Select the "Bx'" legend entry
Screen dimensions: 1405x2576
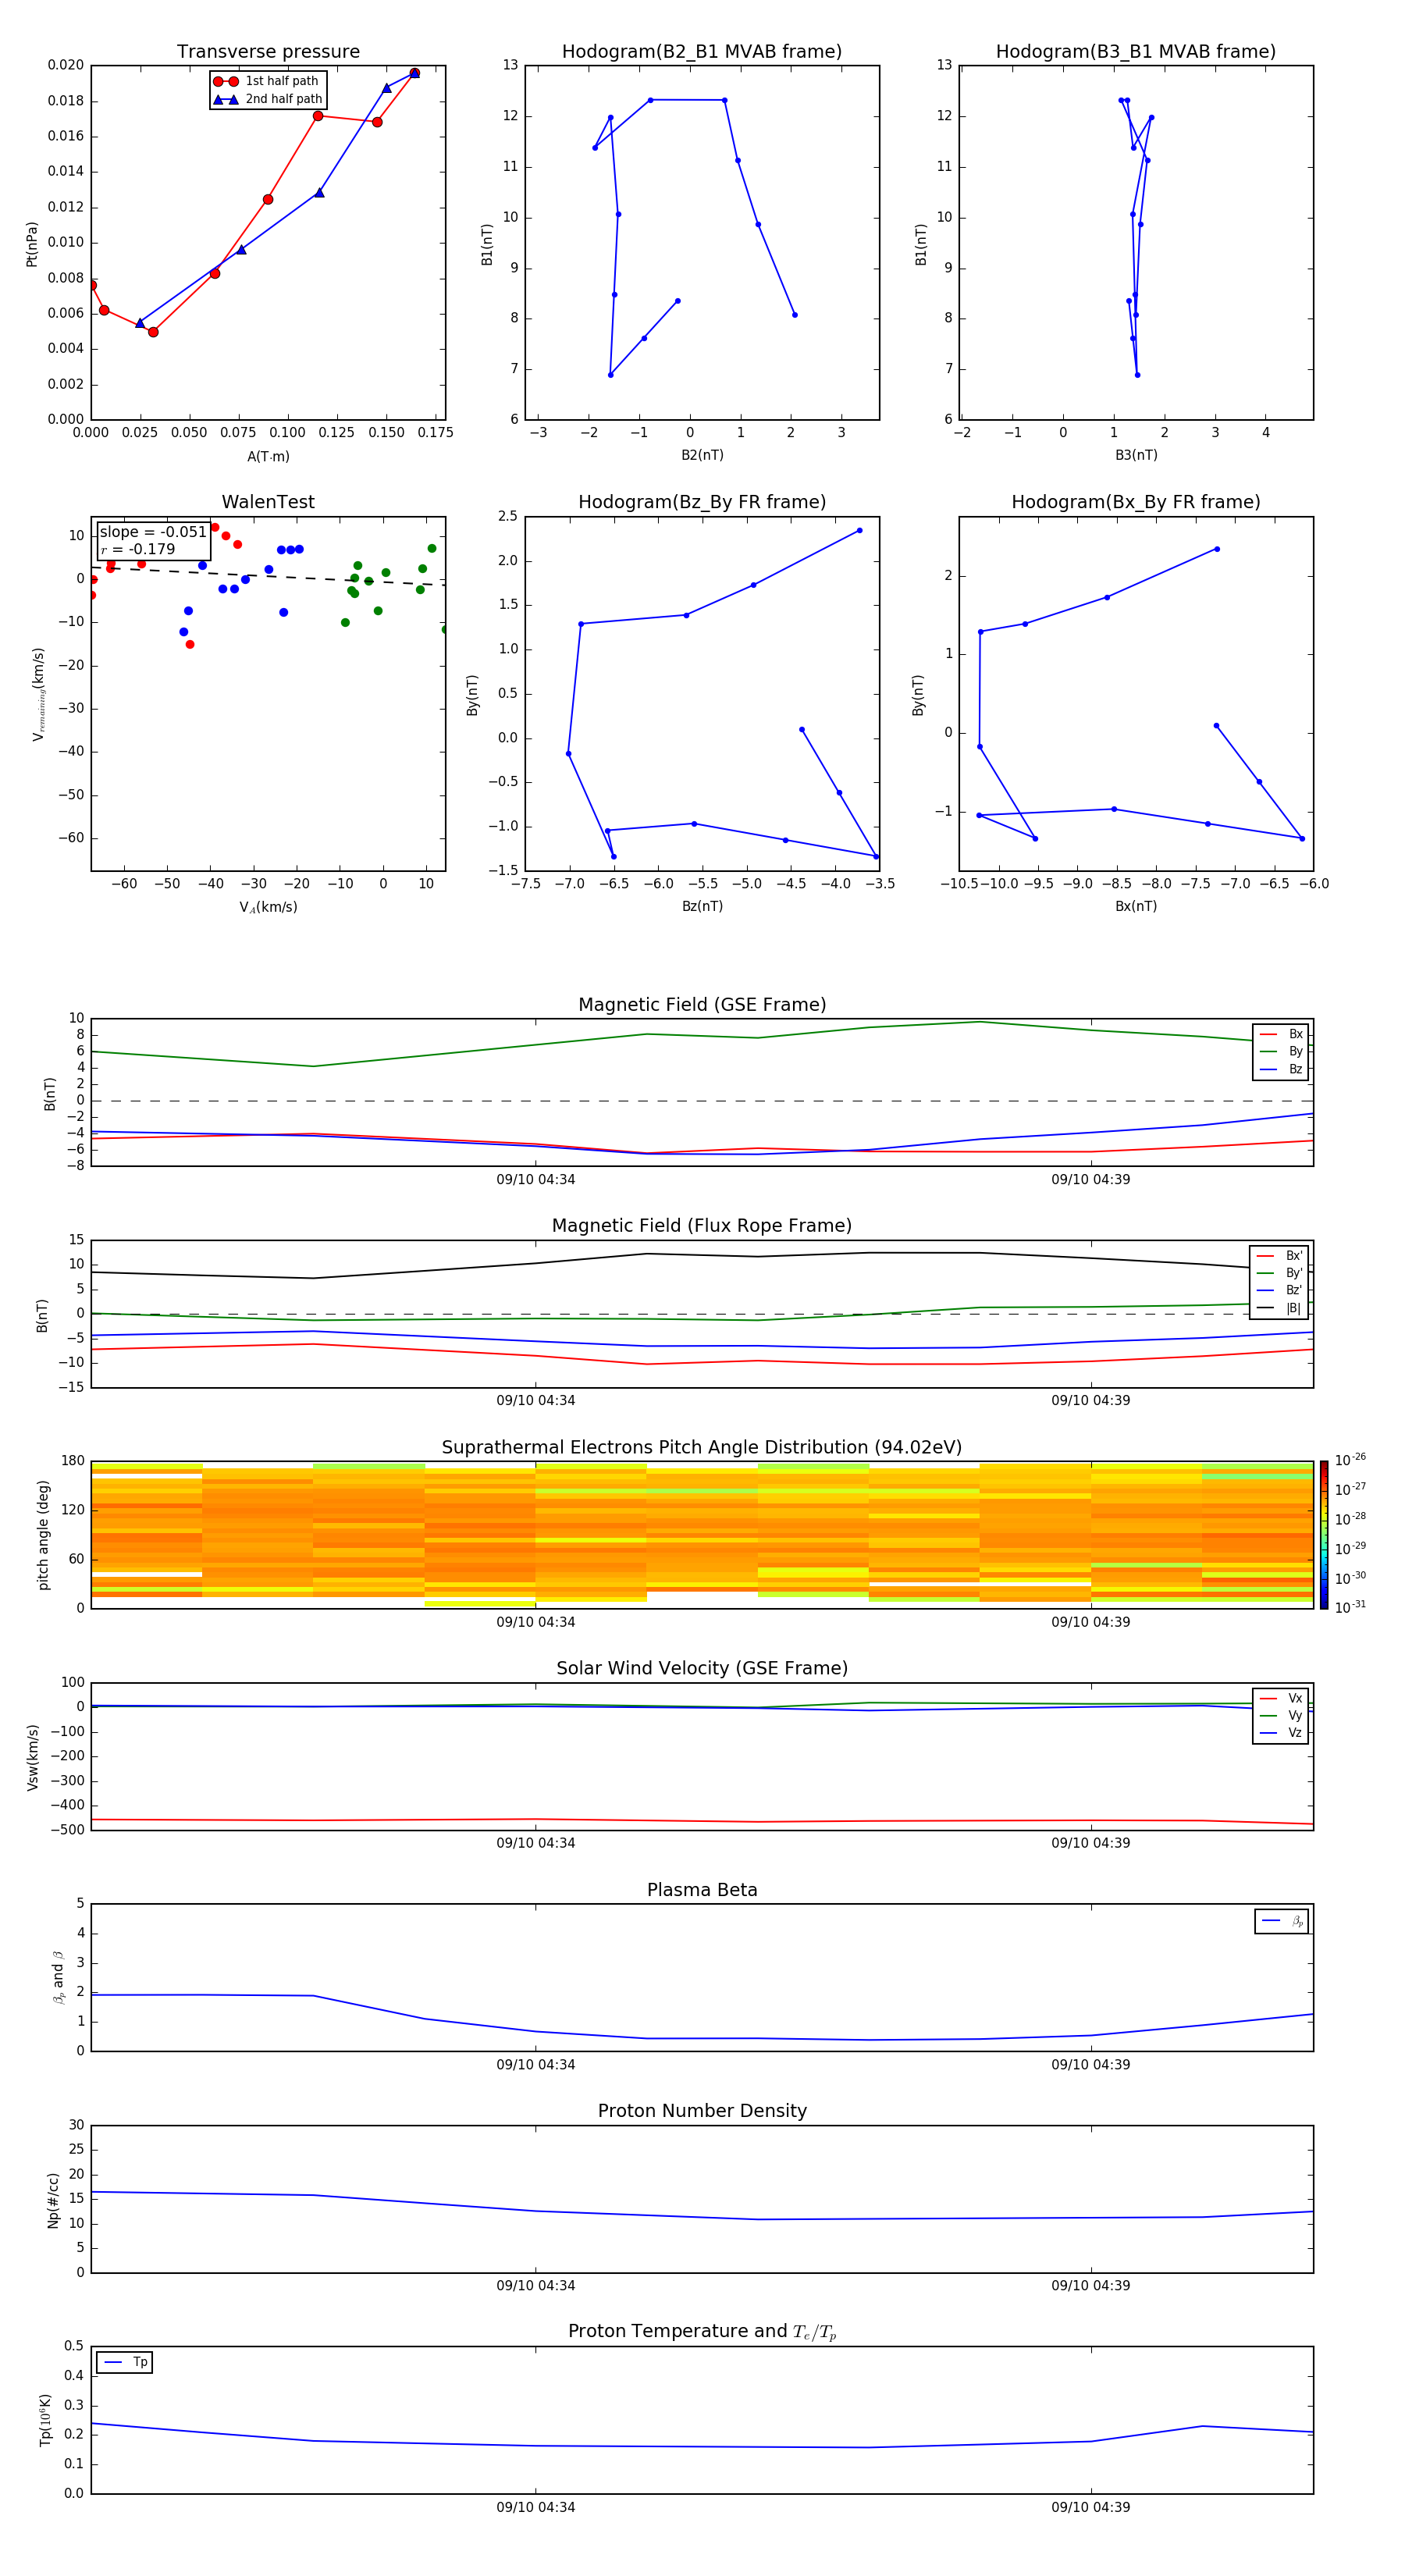click(x=1279, y=1256)
